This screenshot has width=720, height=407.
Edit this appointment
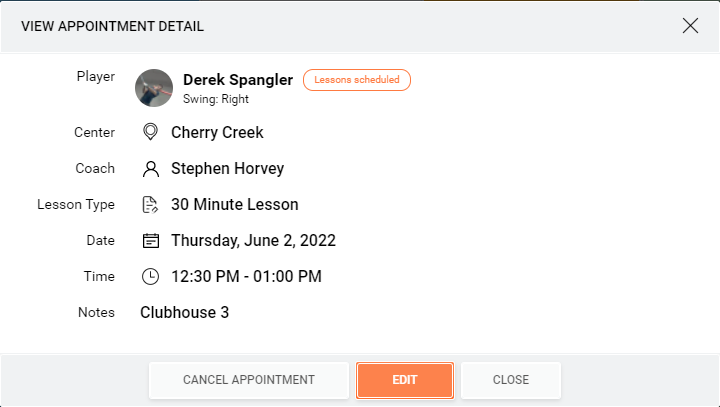405,380
